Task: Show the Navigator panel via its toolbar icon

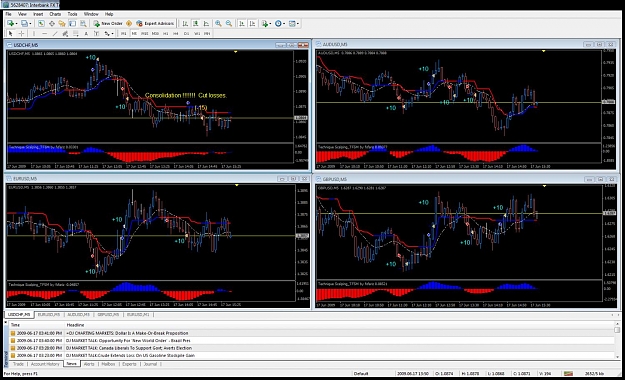Action: (x=62, y=24)
